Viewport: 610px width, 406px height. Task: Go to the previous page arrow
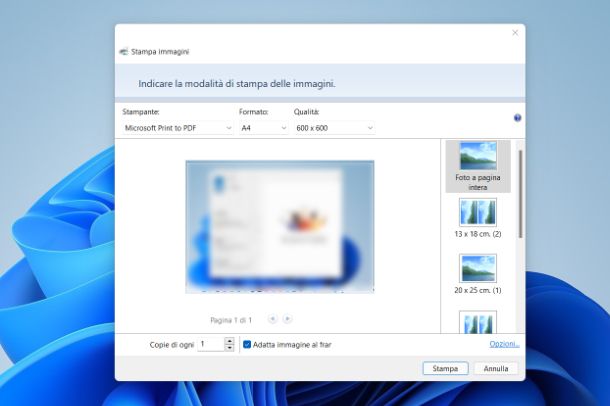[x=273, y=319]
